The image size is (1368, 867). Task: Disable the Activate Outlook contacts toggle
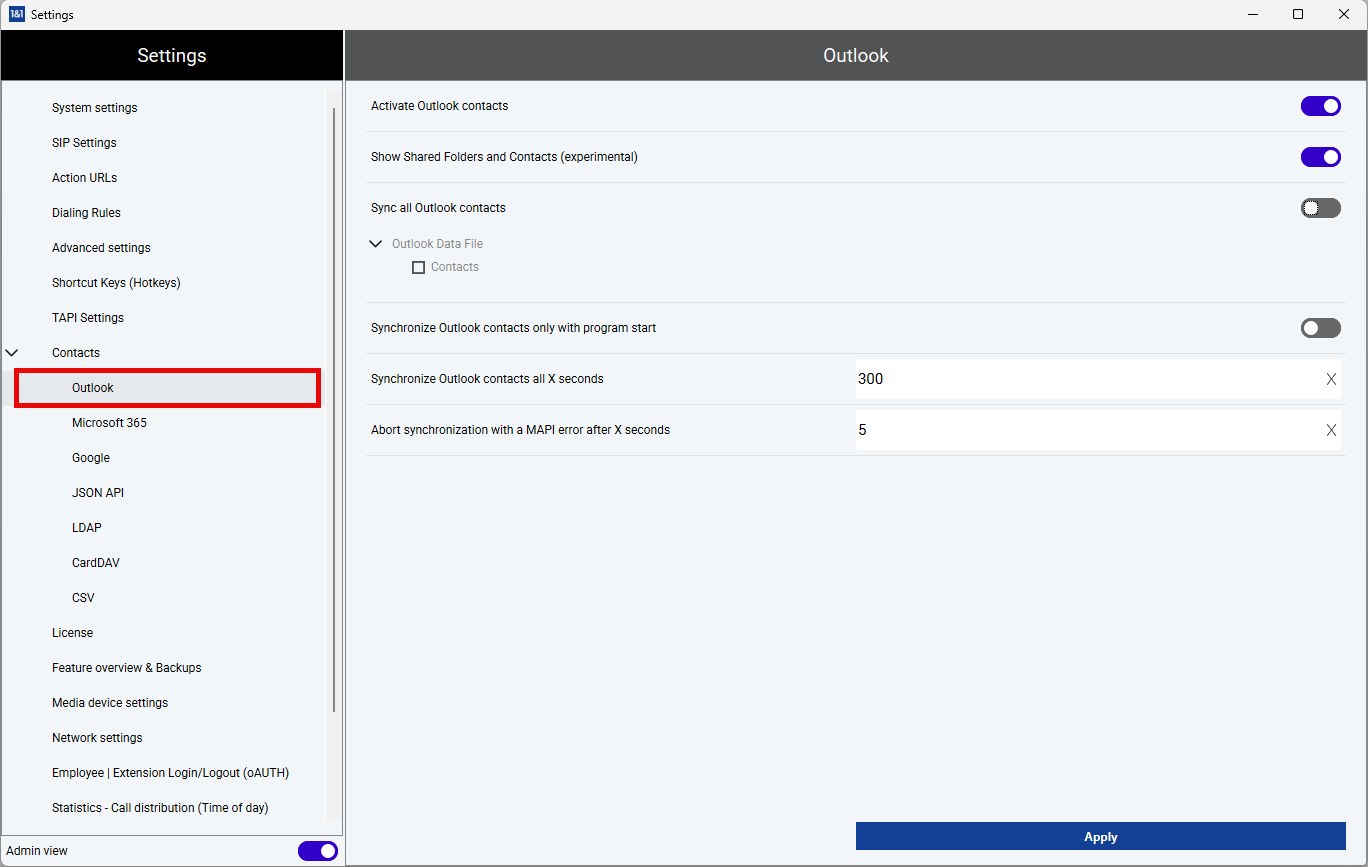point(1320,106)
